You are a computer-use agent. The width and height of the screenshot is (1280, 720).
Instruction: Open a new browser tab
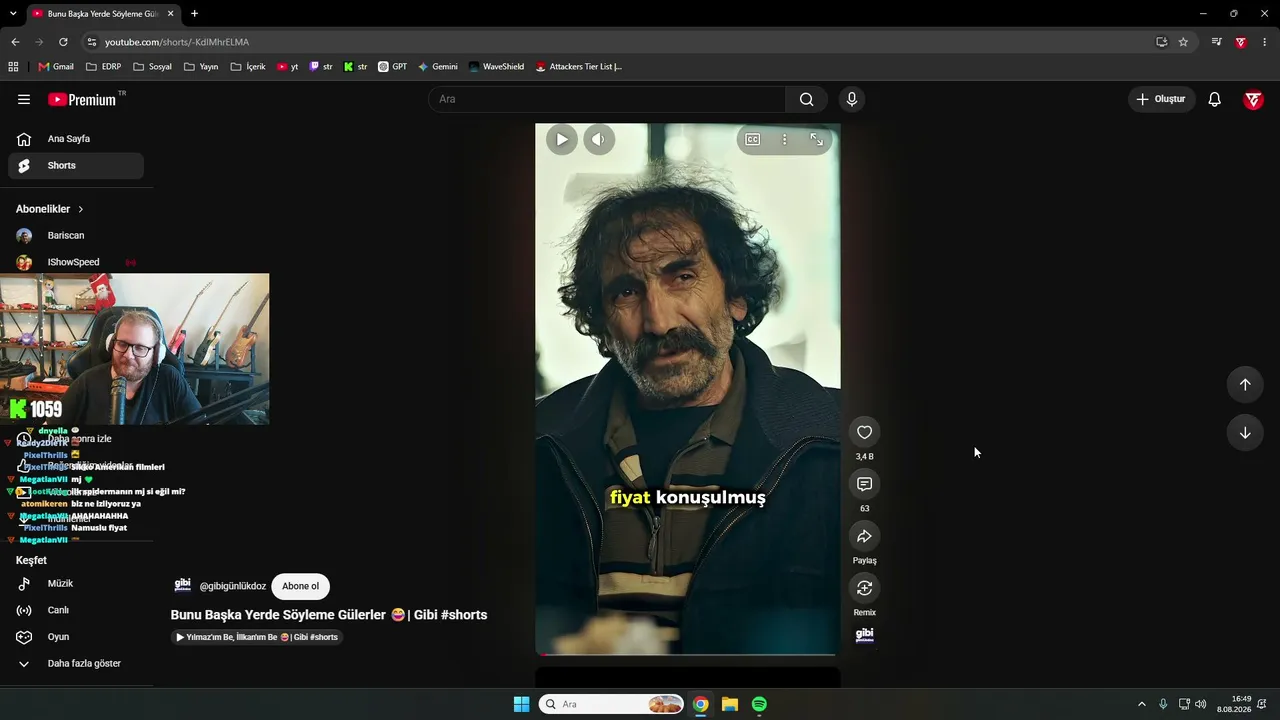[194, 14]
